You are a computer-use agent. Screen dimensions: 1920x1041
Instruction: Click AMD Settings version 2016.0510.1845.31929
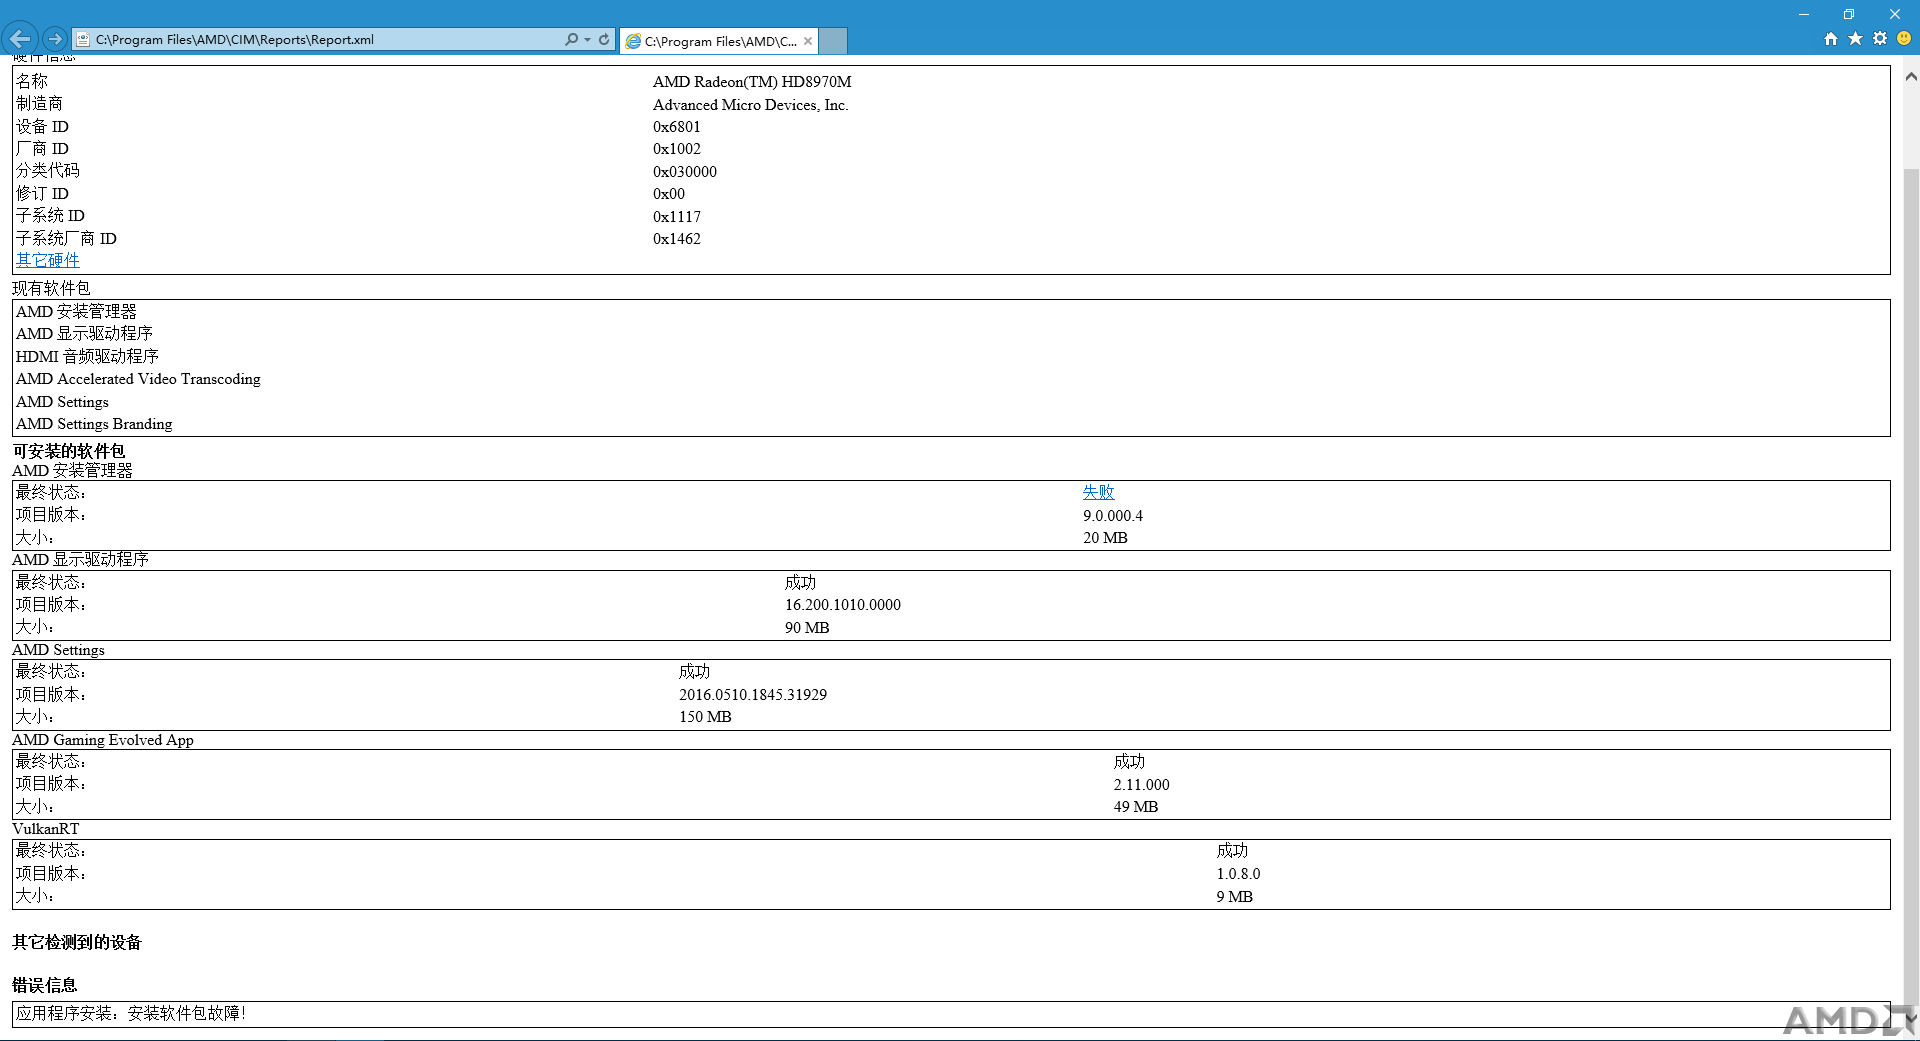pyautogui.click(x=753, y=695)
